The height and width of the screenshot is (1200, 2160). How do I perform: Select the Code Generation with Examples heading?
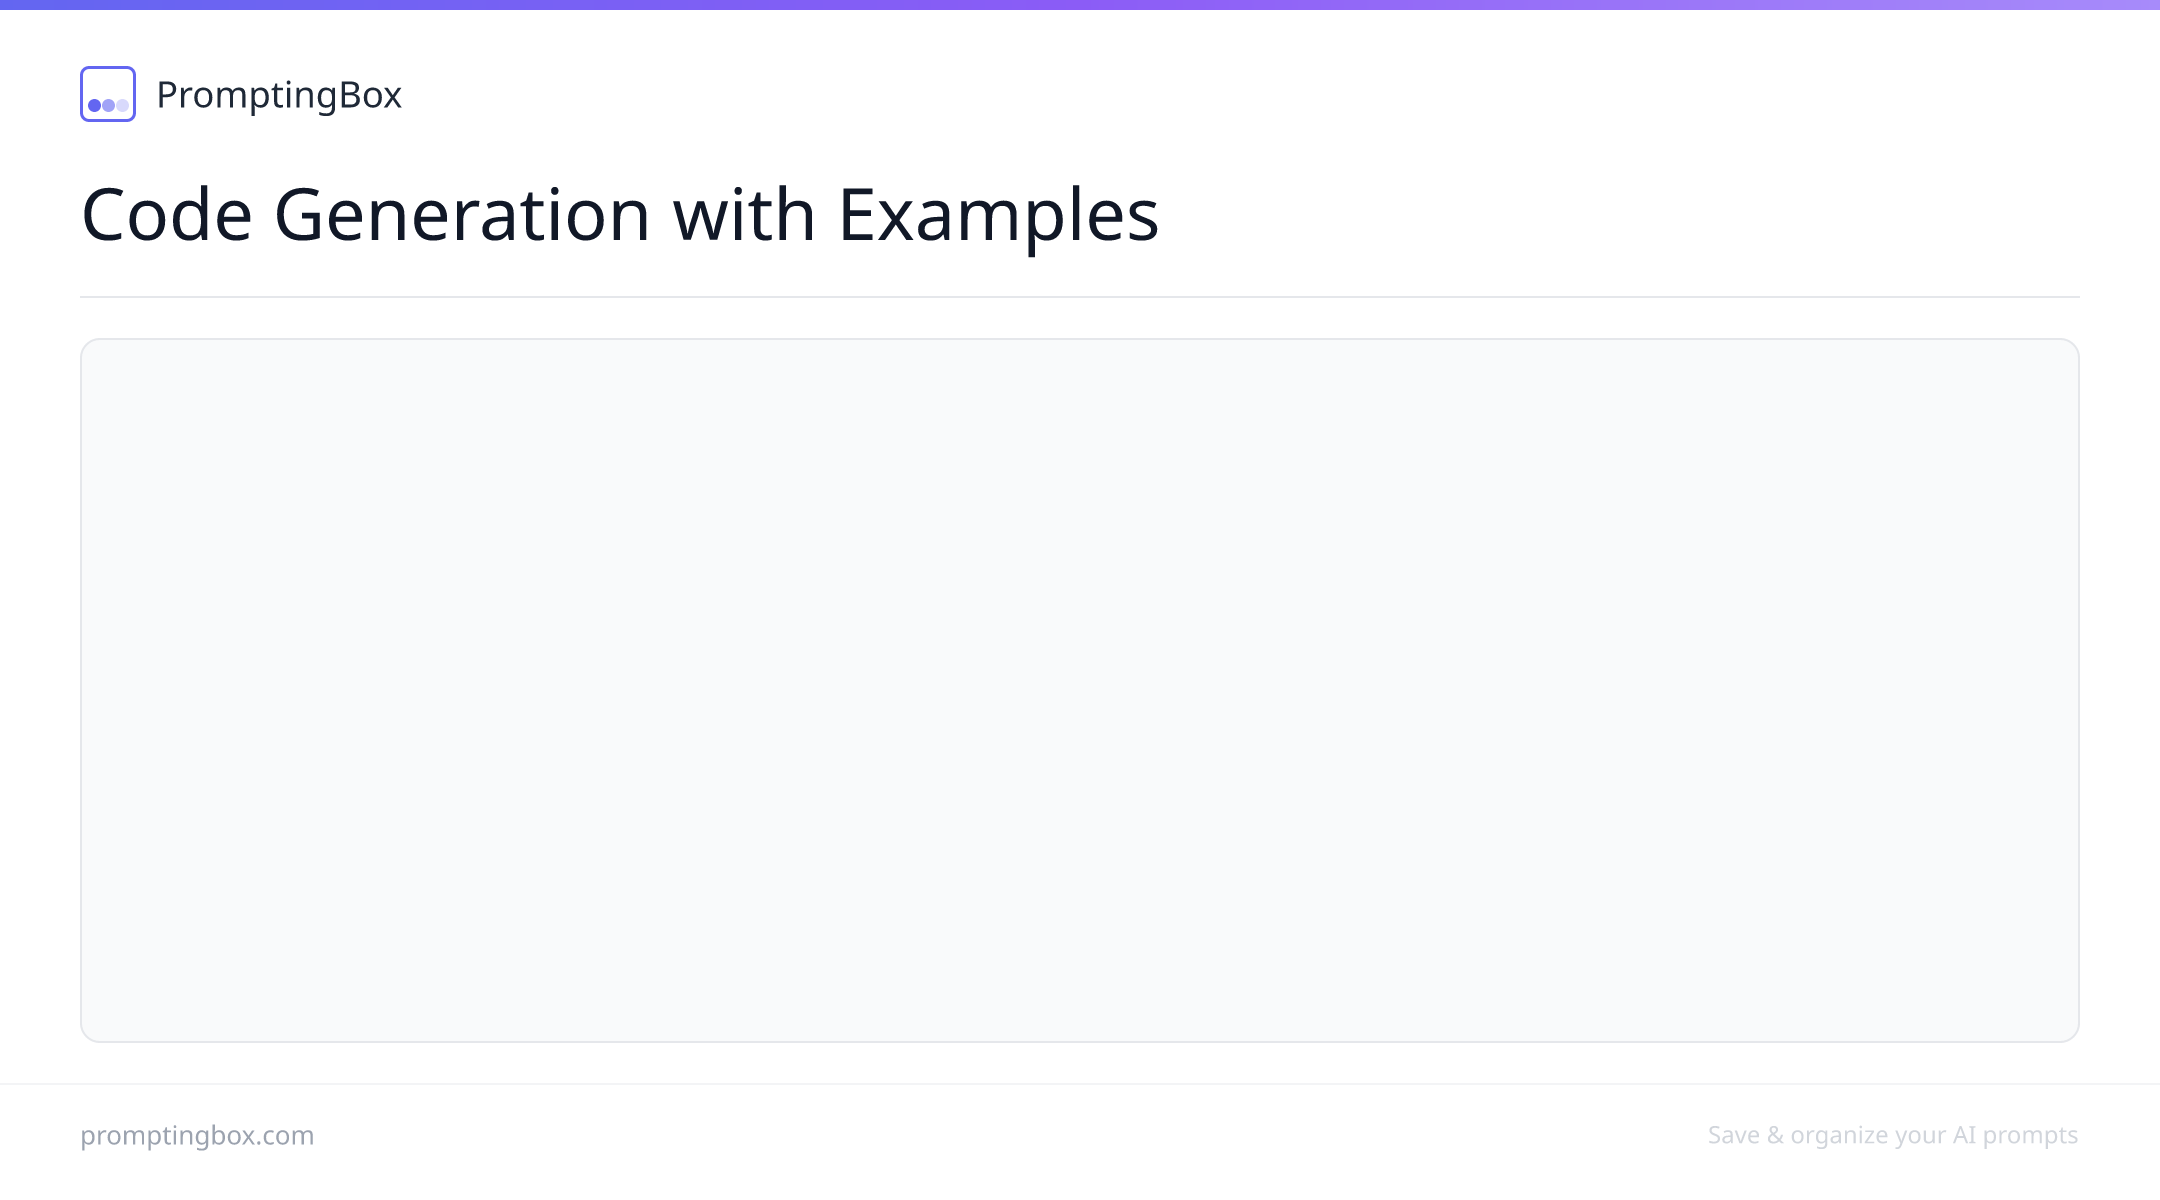[x=620, y=214]
